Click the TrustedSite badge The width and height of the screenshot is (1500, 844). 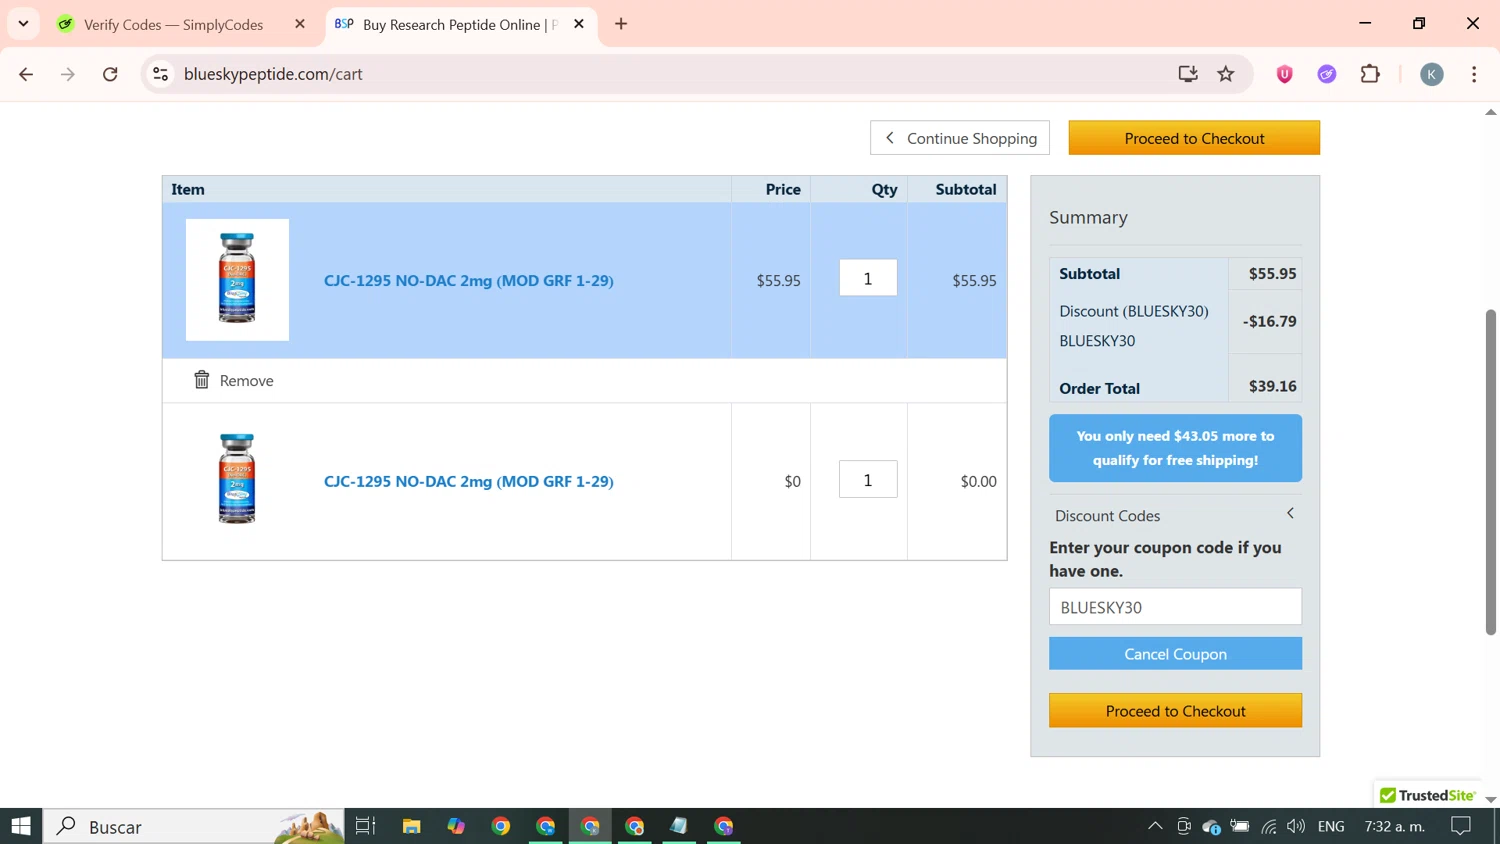tap(1427, 795)
